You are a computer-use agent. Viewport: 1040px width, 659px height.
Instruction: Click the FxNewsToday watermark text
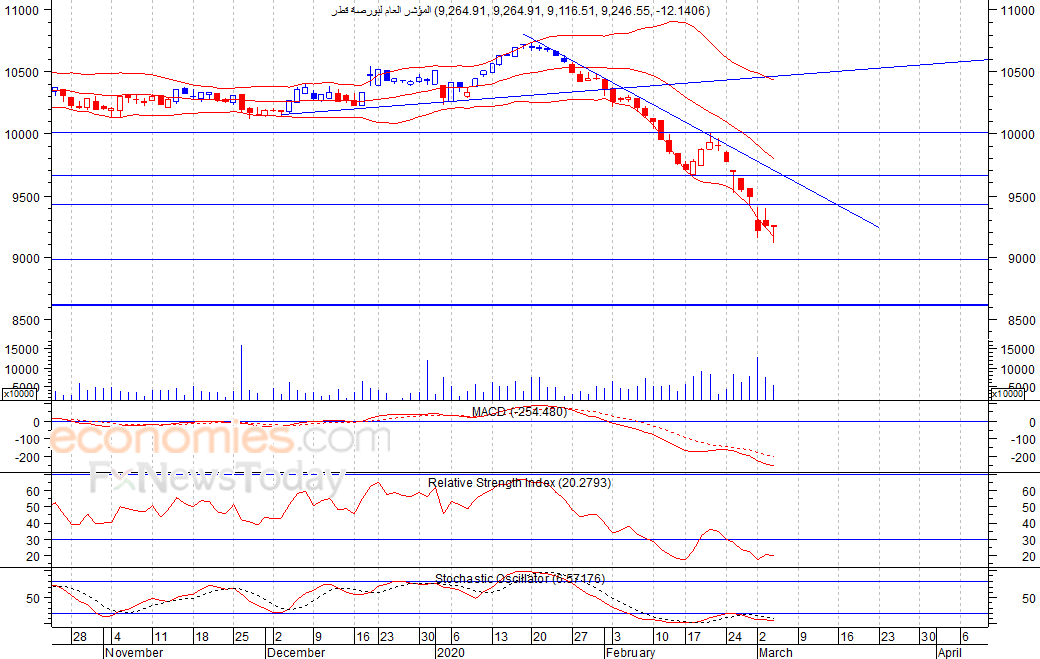pyautogui.click(x=218, y=480)
